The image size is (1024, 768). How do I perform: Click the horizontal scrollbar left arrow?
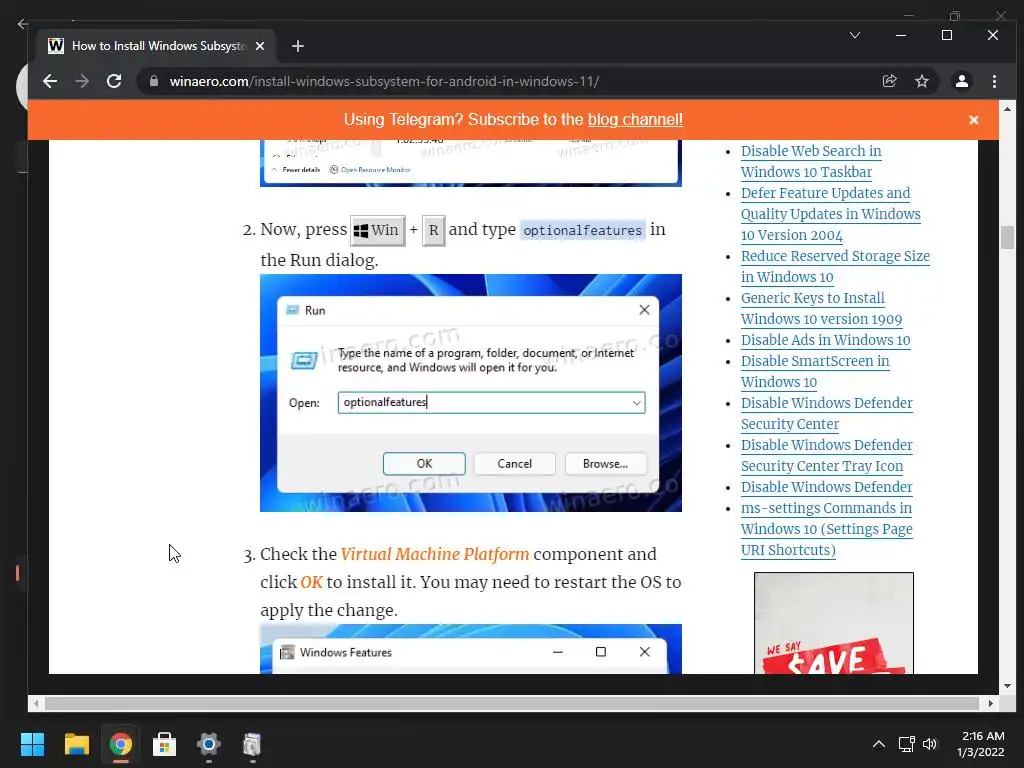(x=36, y=703)
